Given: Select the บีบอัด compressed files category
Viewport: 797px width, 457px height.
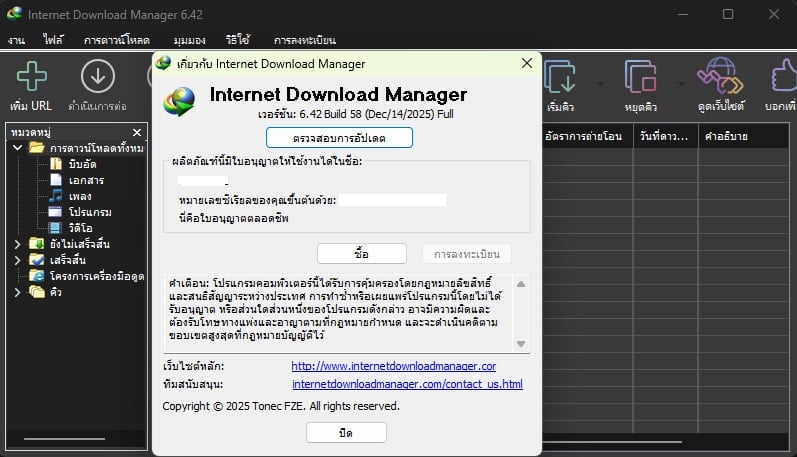Looking at the screenshot, I should [x=82, y=164].
